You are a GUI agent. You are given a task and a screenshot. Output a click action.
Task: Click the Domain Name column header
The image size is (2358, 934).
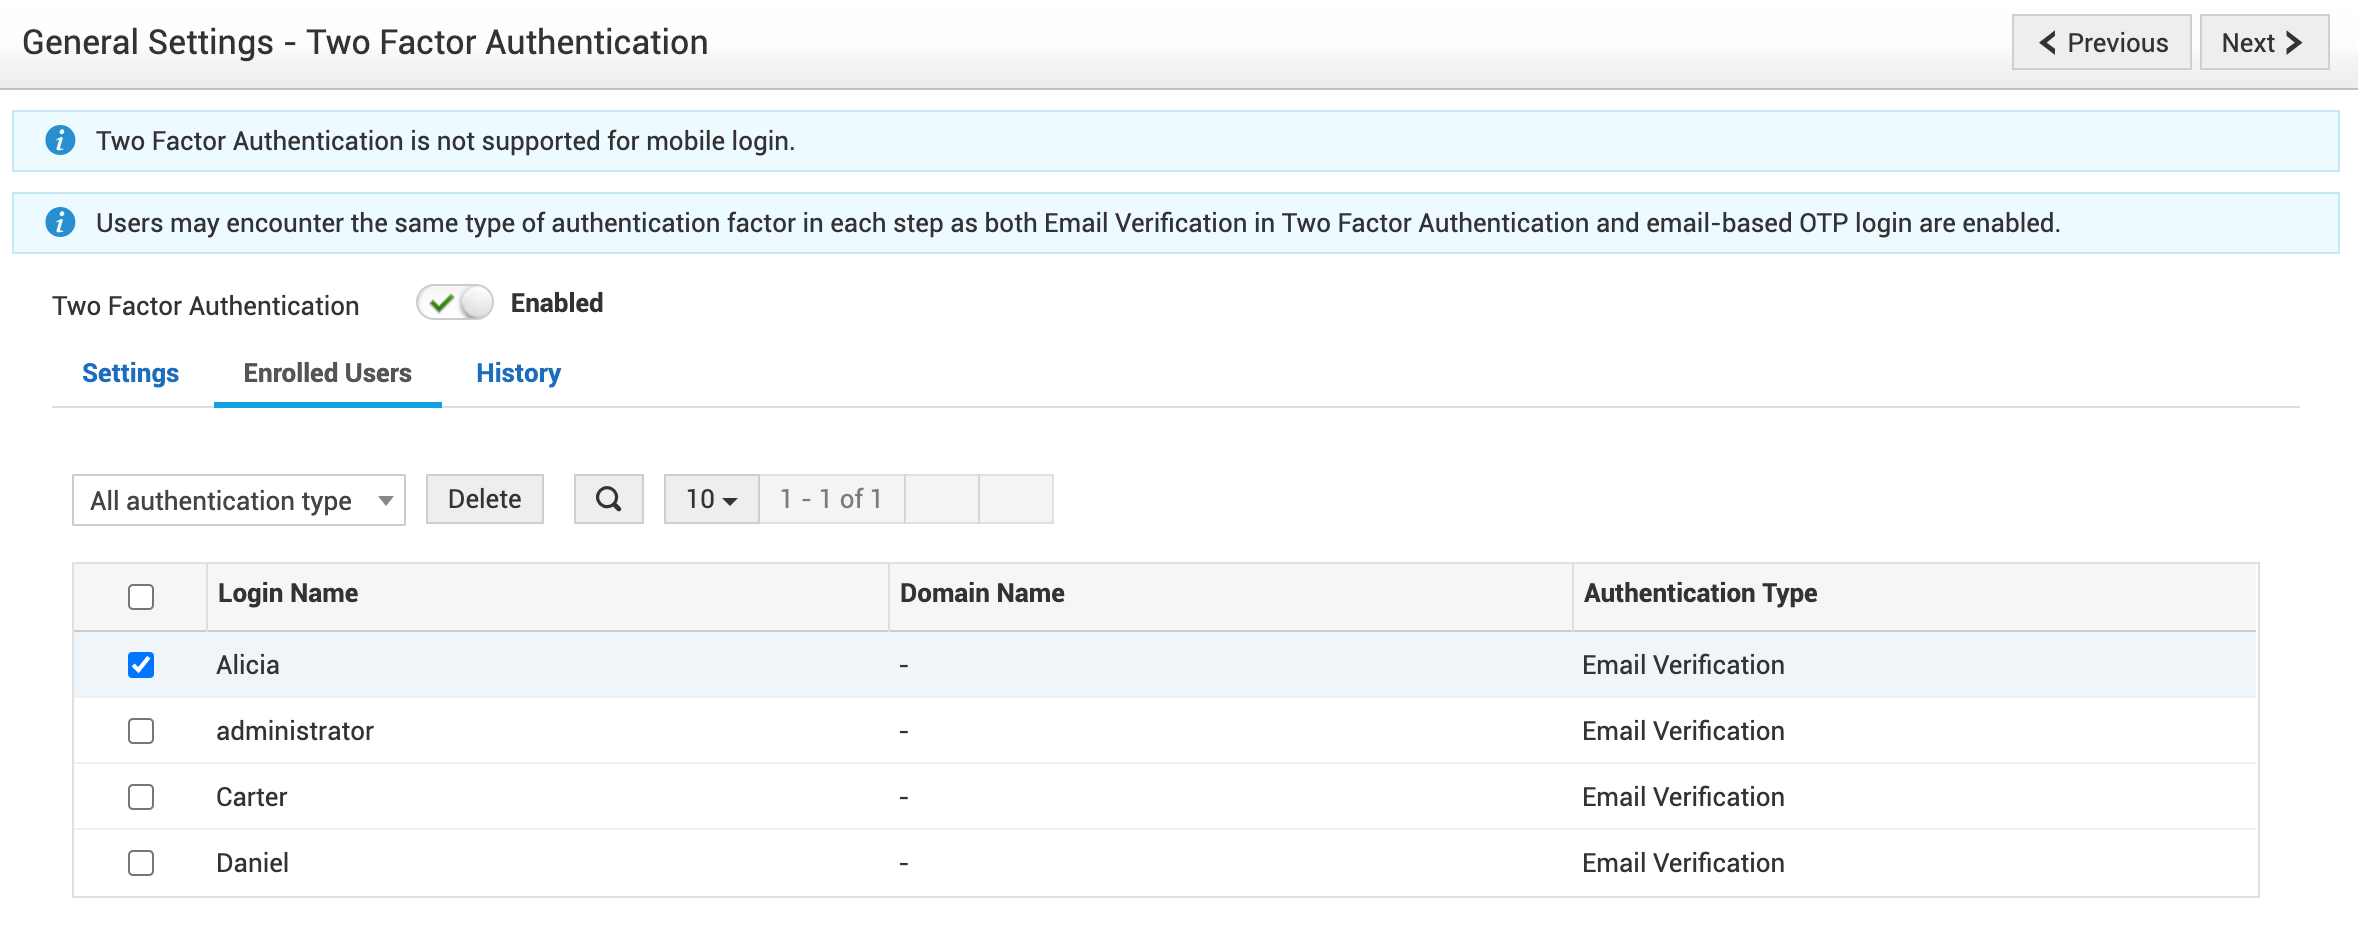pyautogui.click(x=982, y=593)
